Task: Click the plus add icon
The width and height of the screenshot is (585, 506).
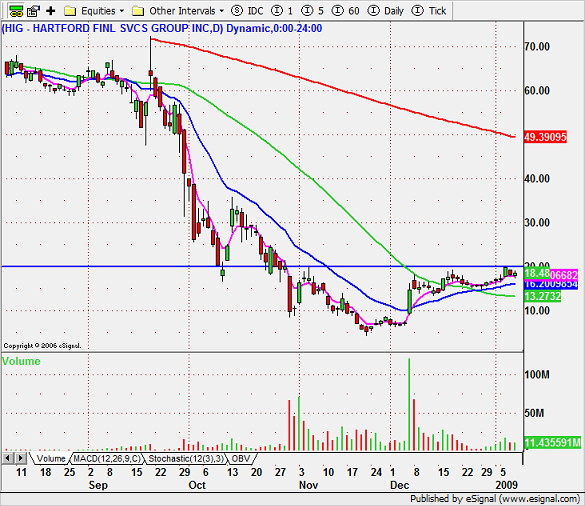Action: [50, 11]
